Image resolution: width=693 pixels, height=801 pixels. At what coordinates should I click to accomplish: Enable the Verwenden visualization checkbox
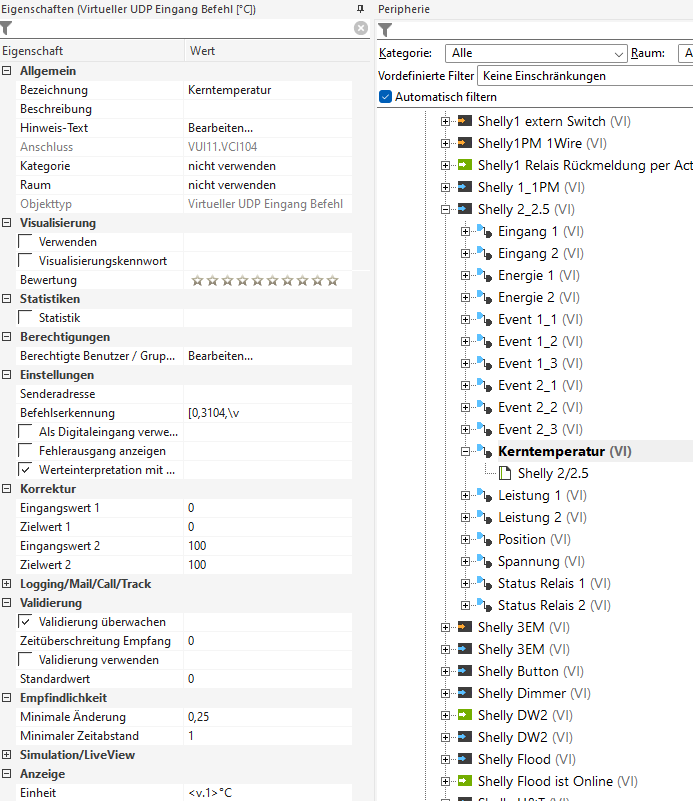(26, 242)
